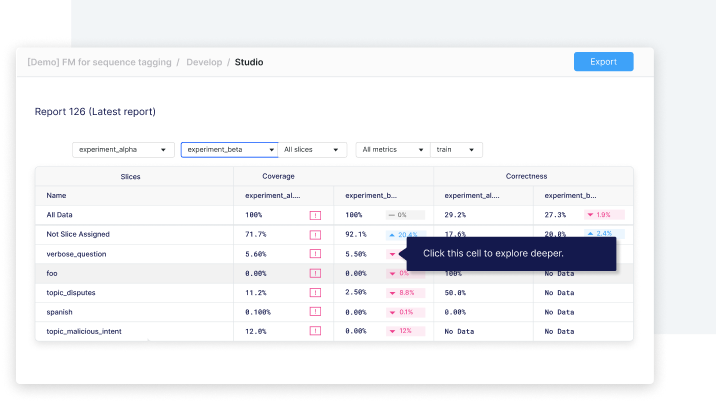The width and height of the screenshot is (716, 403).
Task: Click the pink icon in the foo row
Action: [315, 273]
